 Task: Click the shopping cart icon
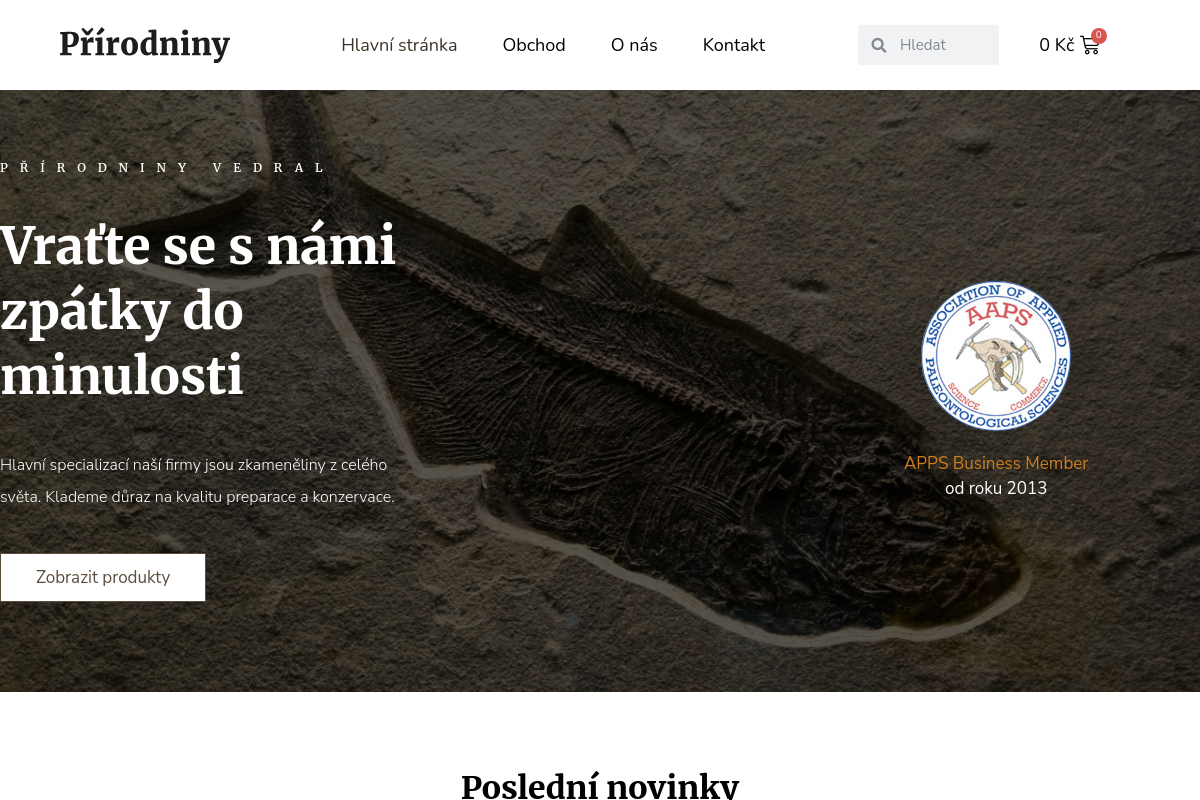(1089, 45)
